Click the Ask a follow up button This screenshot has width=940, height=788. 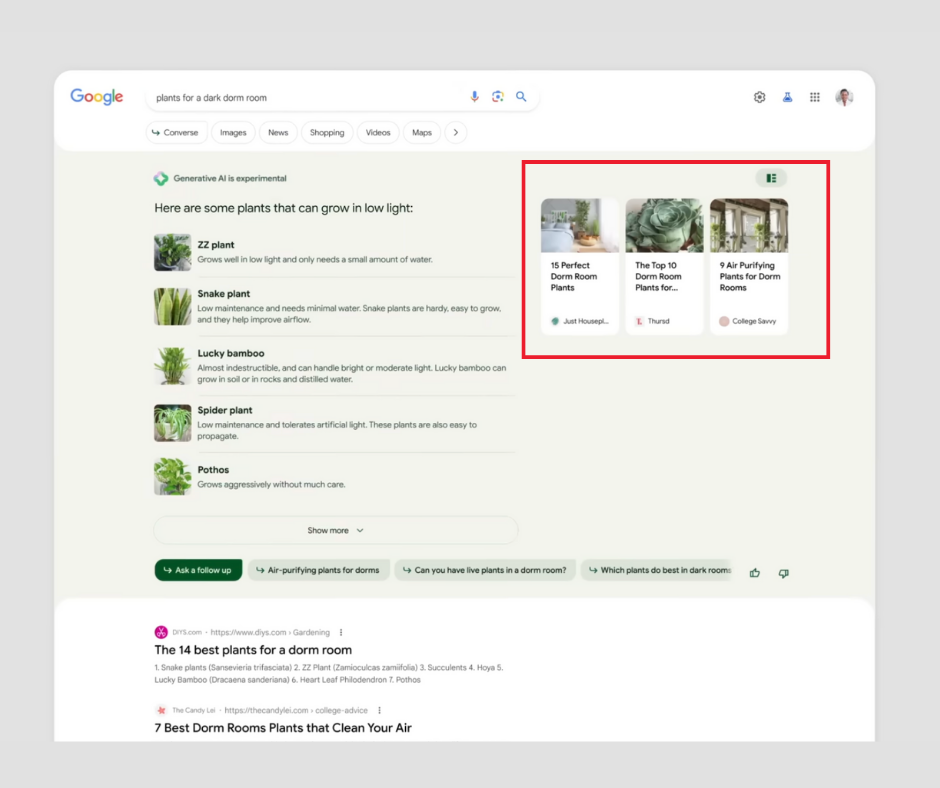click(x=198, y=570)
